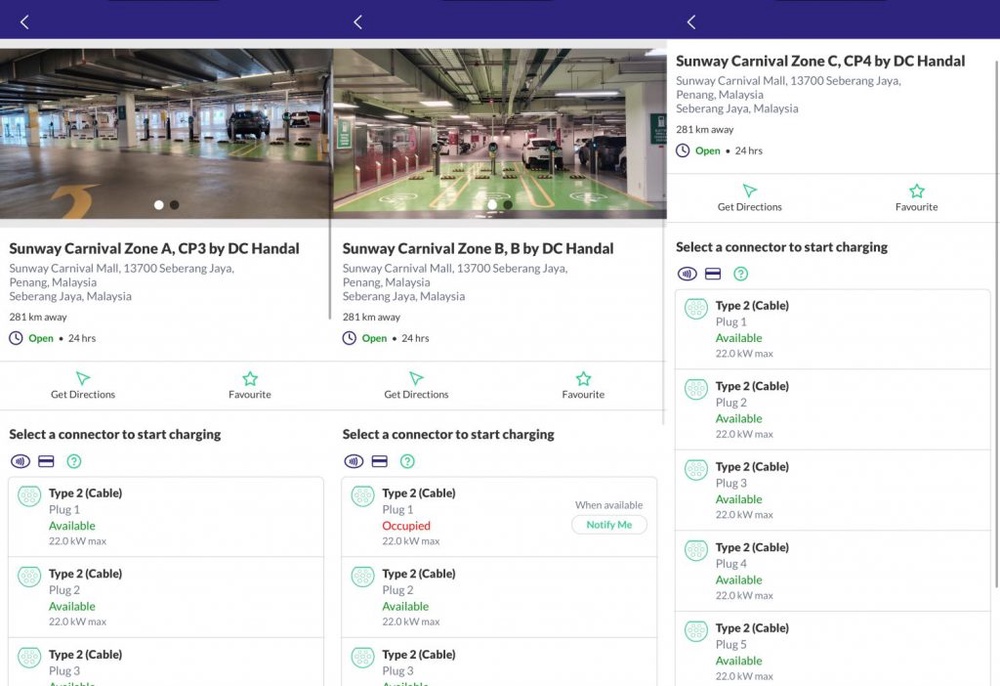Open the help question icon in Zone A
The width and height of the screenshot is (1000, 686).
(74, 461)
